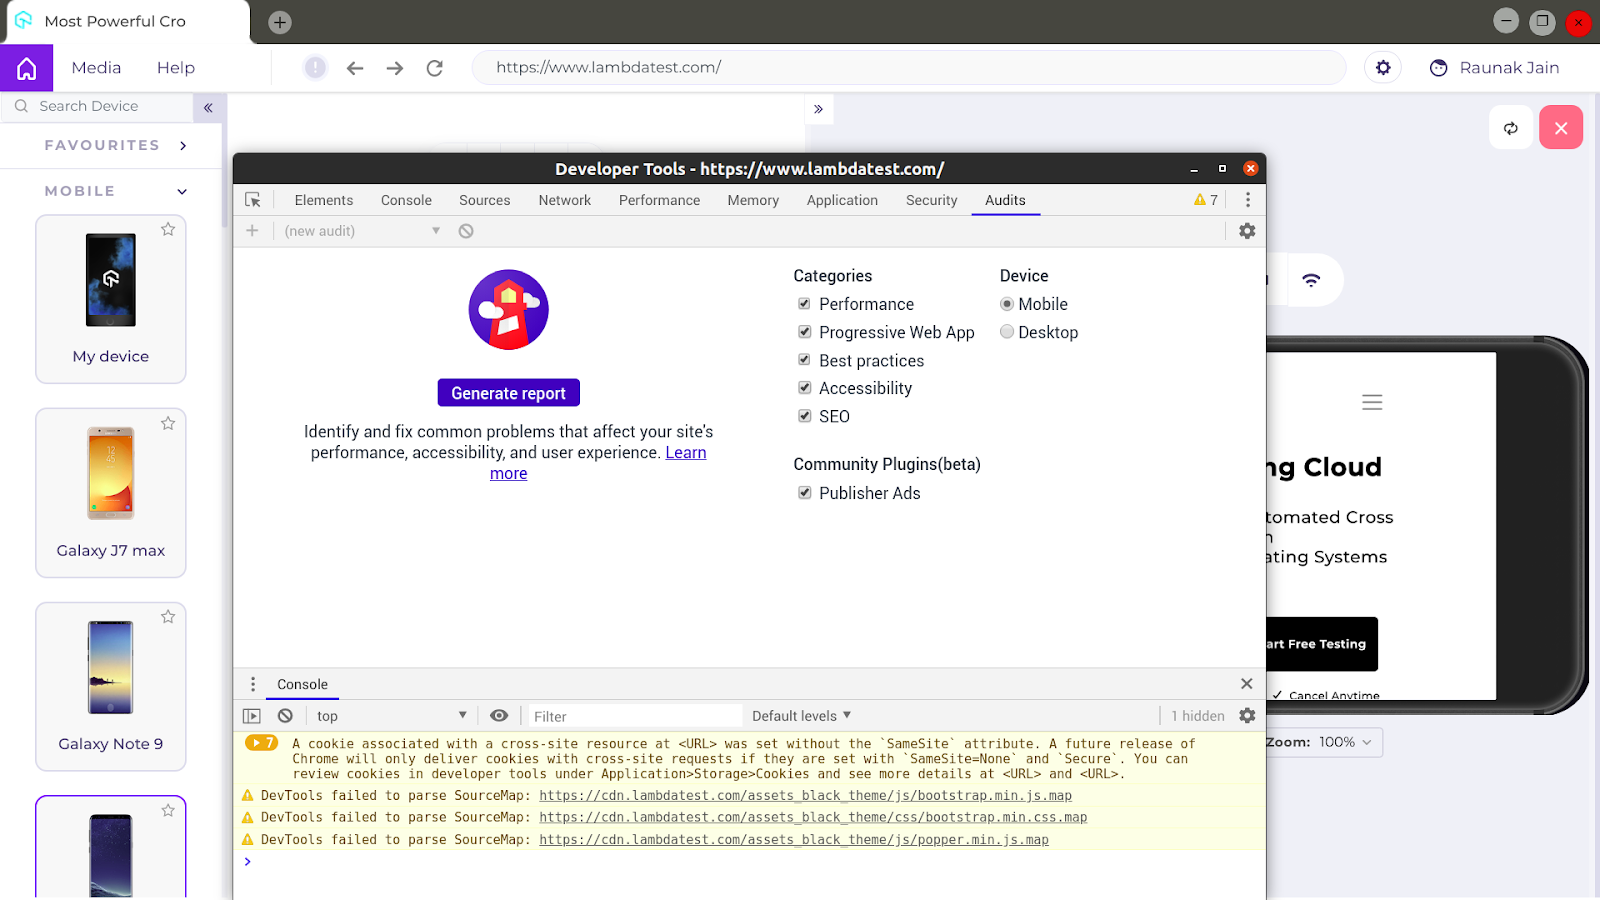The height and width of the screenshot is (900, 1600).
Task: Toggle the Wi-Fi network icon
Action: pos(1311,280)
